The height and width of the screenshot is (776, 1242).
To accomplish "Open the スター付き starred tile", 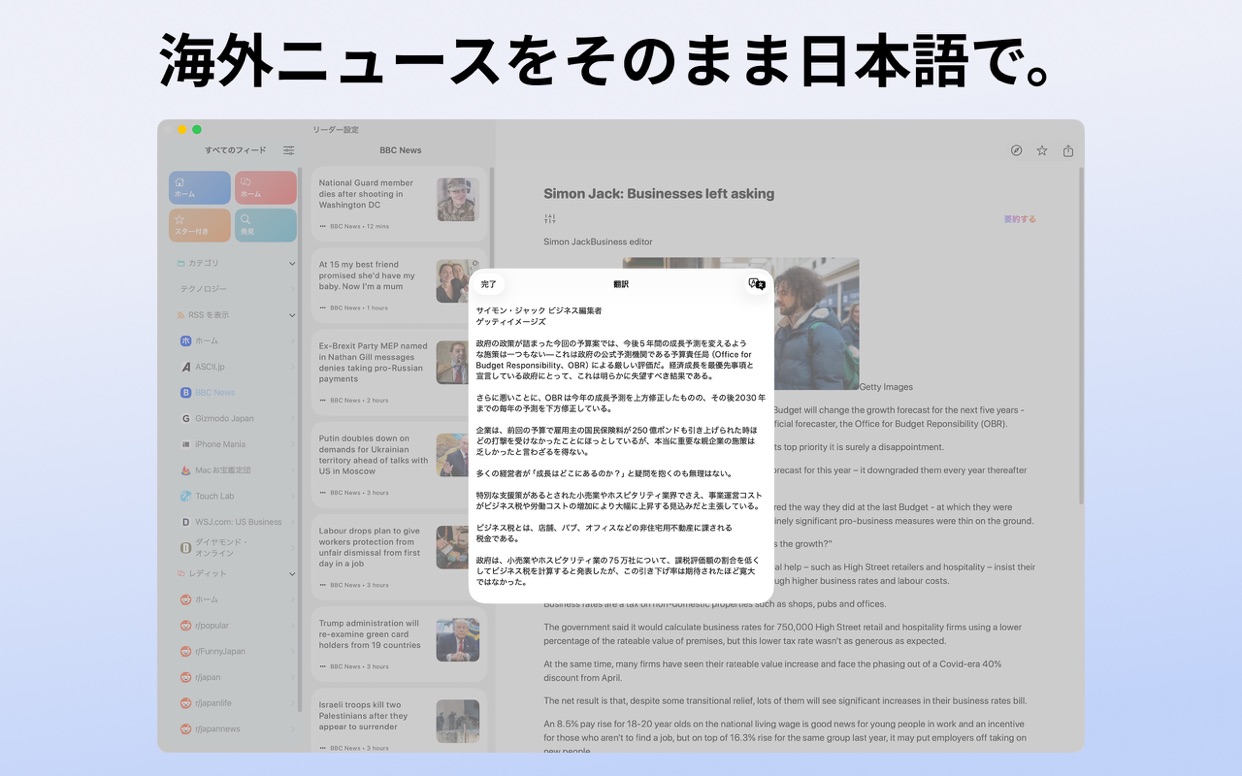I will coord(199,224).
